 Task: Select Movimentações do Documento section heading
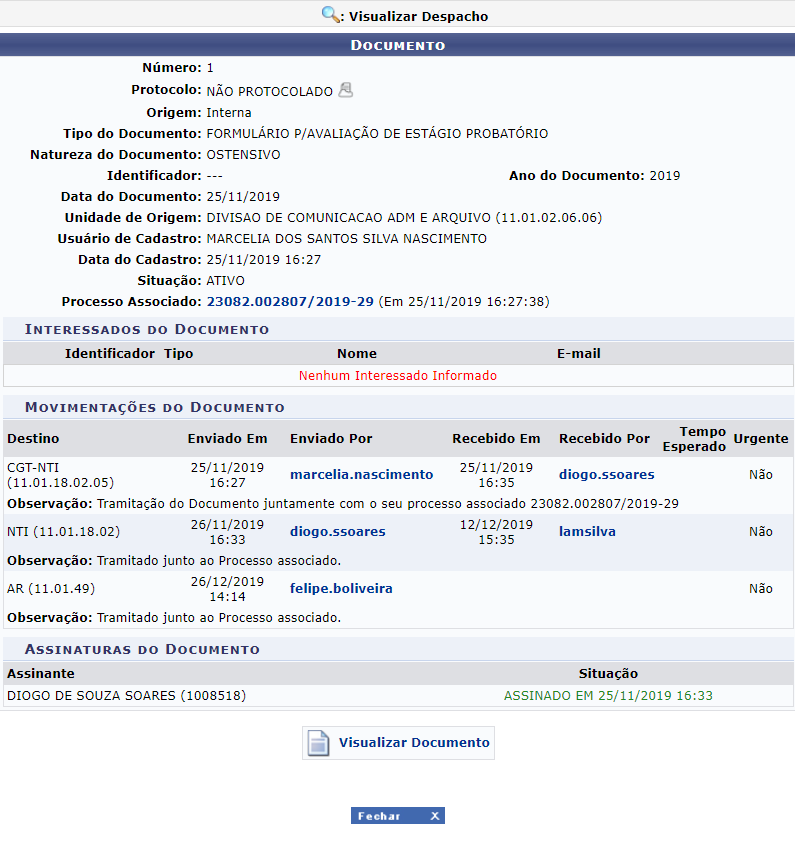click(155, 408)
